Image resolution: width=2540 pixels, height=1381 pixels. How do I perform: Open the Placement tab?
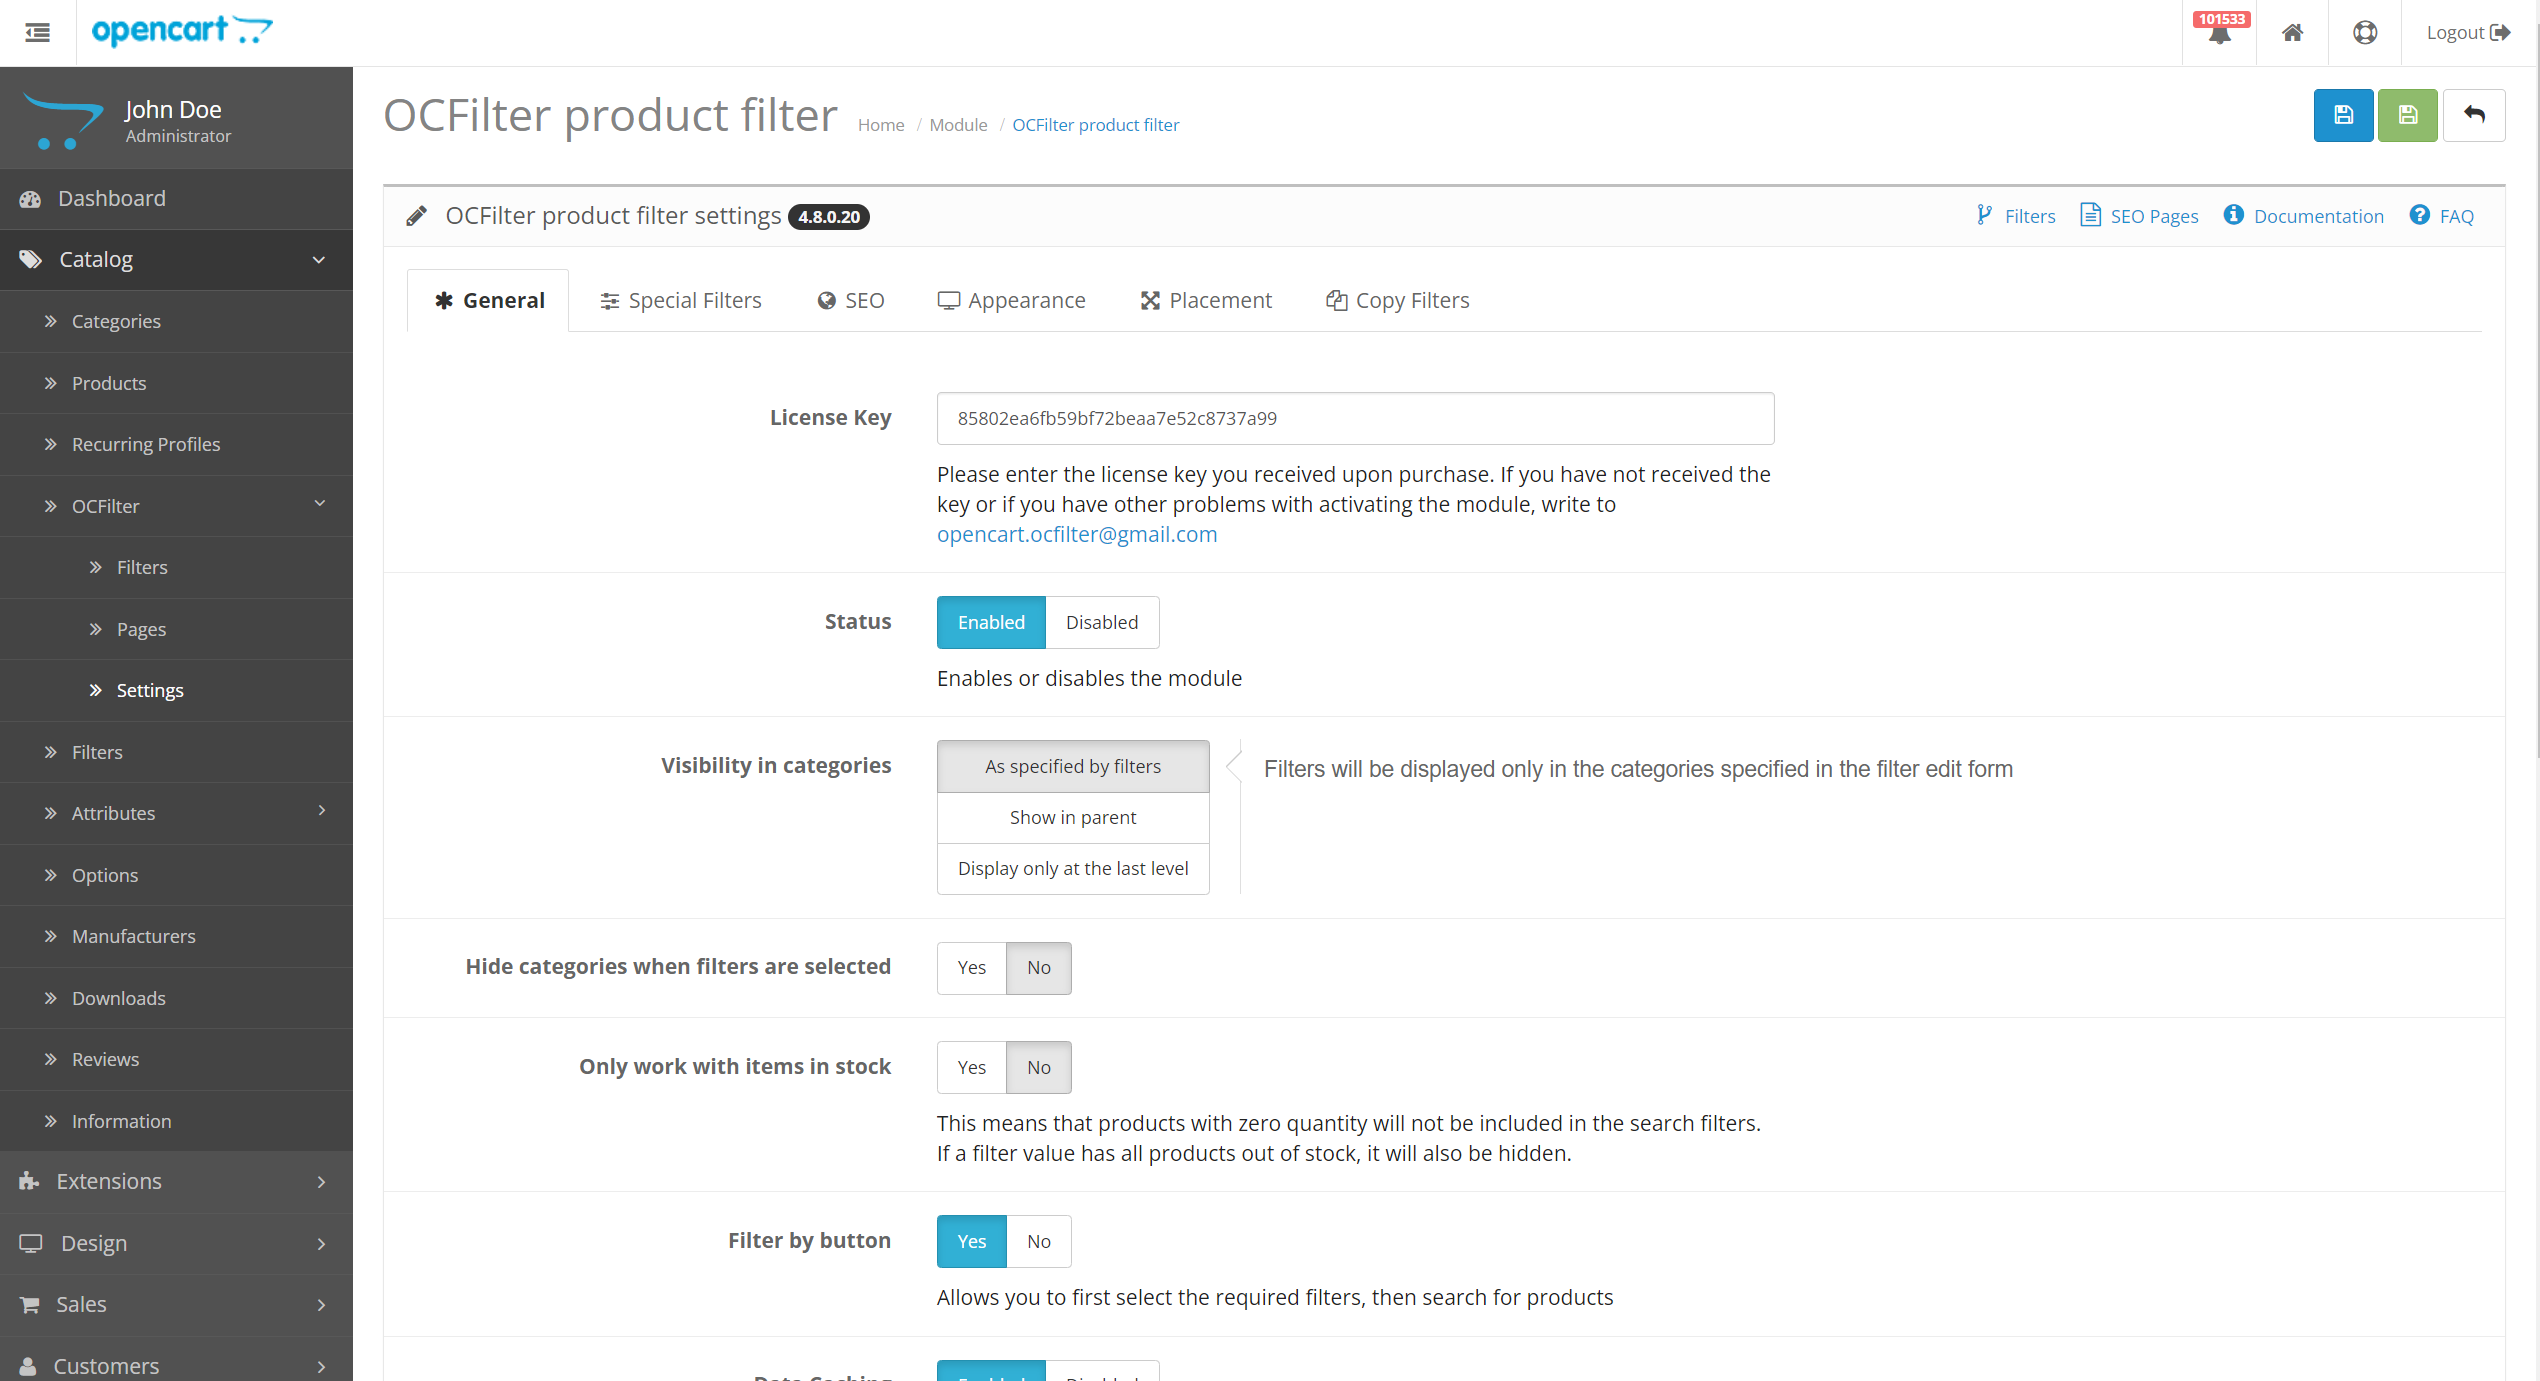pyautogui.click(x=1206, y=300)
